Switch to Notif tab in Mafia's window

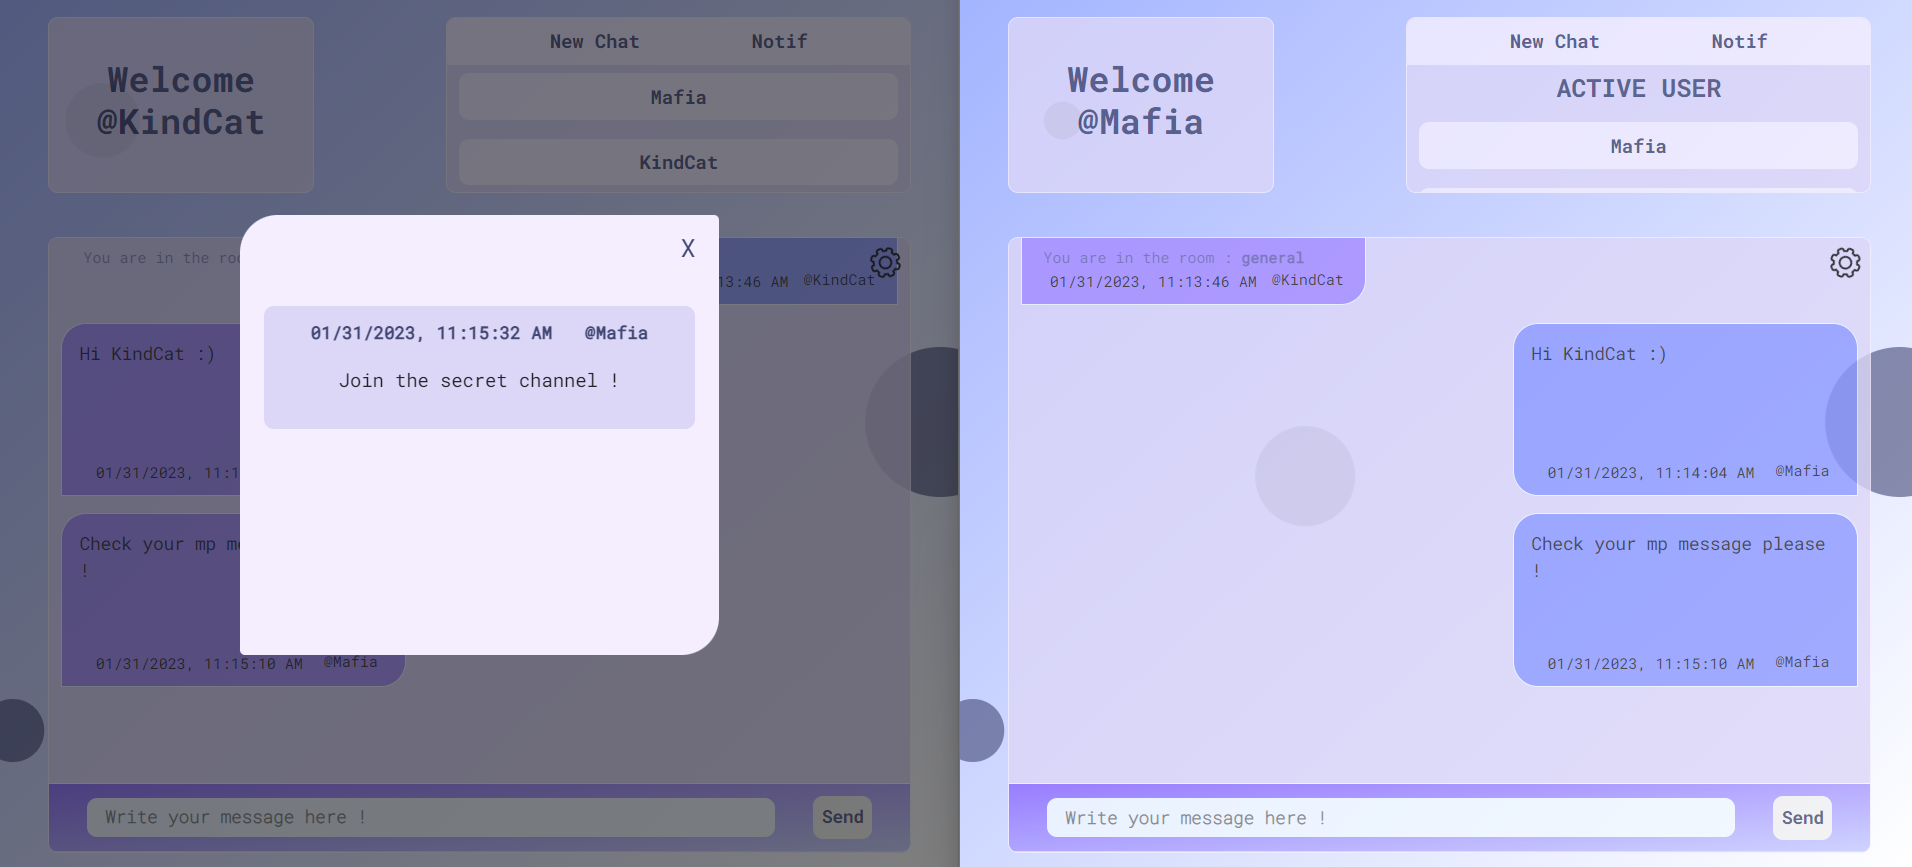click(x=1739, y=41)
